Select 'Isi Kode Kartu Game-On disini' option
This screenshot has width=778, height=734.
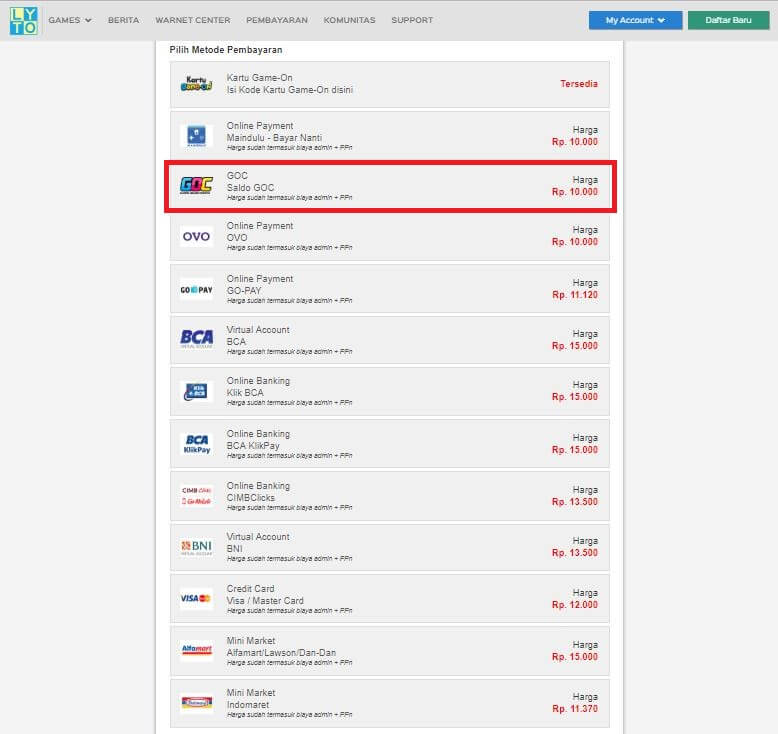(290, 90)
